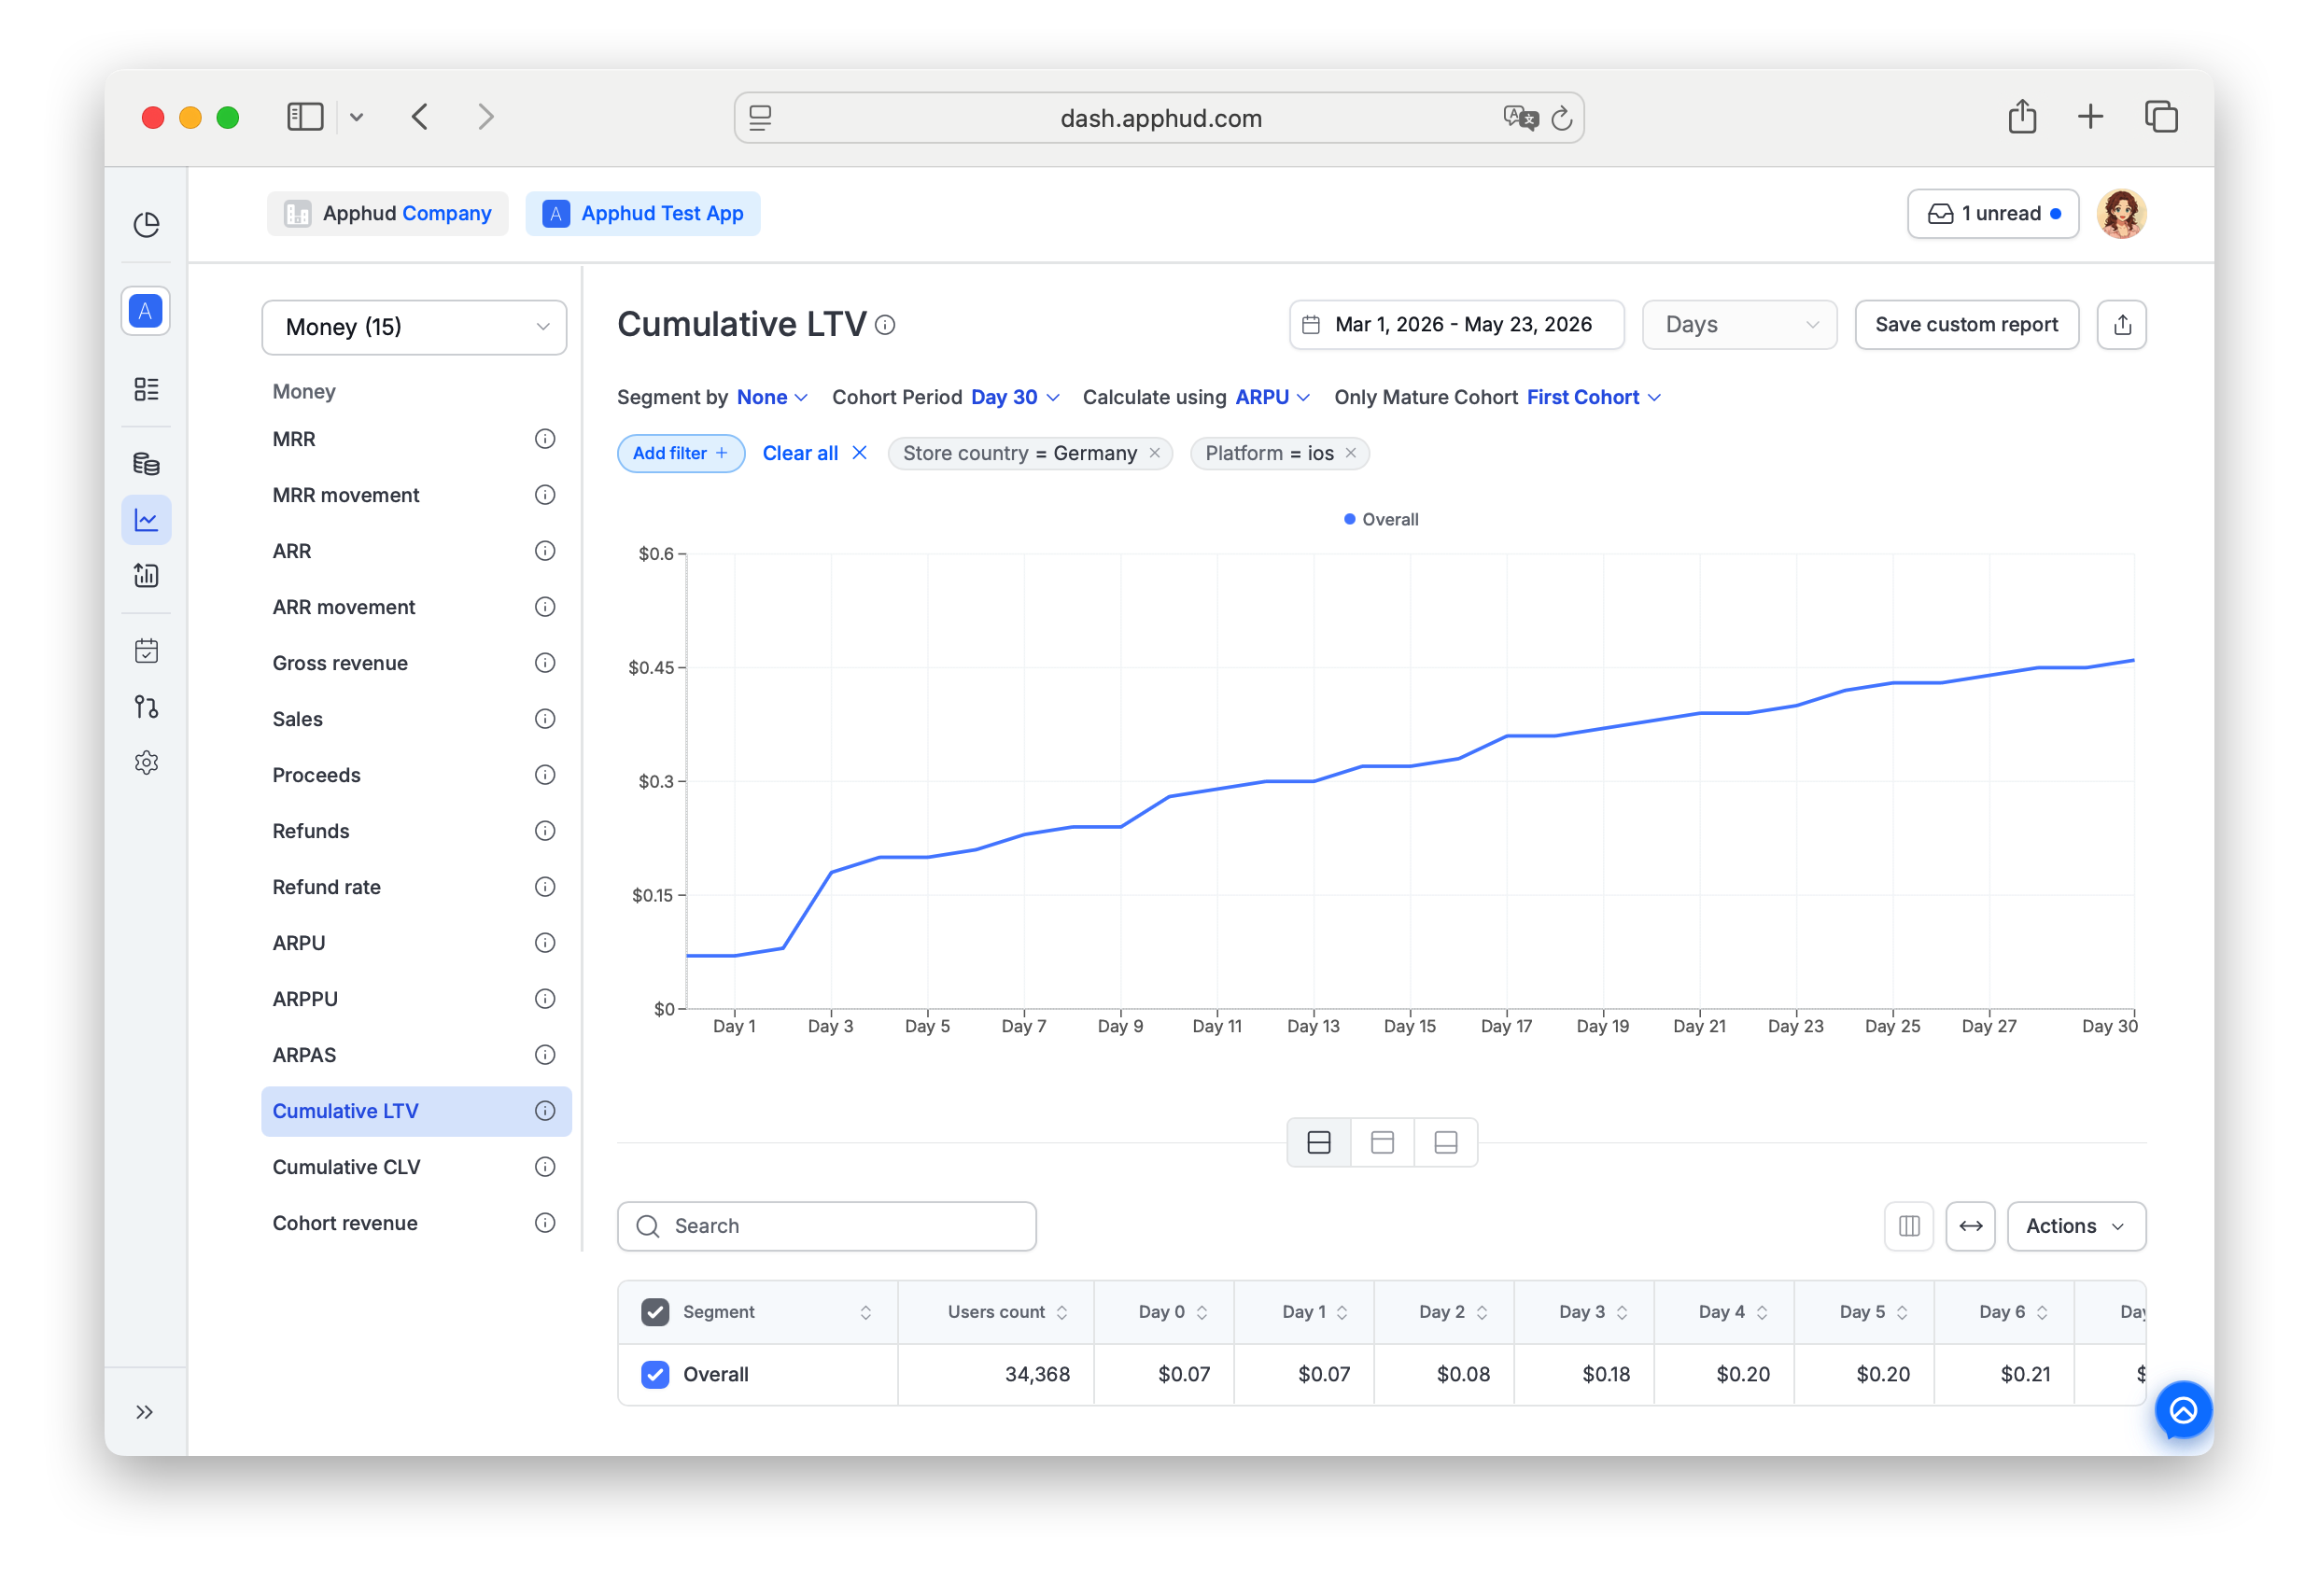Select Cumulative CLV report
Image resolution: width=2319 pixels, height=1596 pixels.
click(x=346, y=1167)
